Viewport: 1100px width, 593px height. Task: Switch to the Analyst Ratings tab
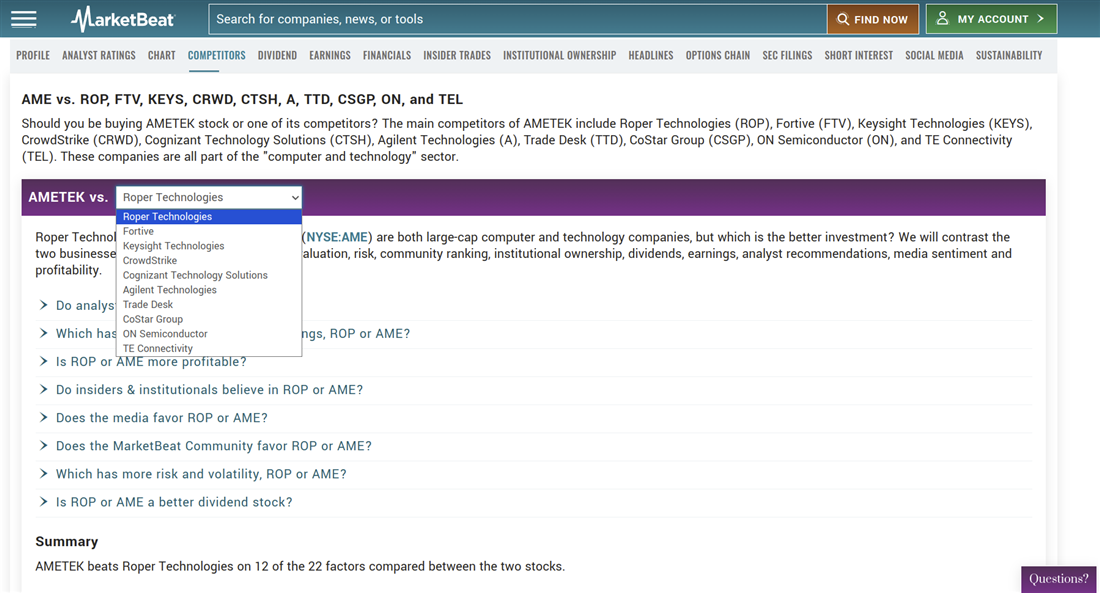[x=98, y=55]
